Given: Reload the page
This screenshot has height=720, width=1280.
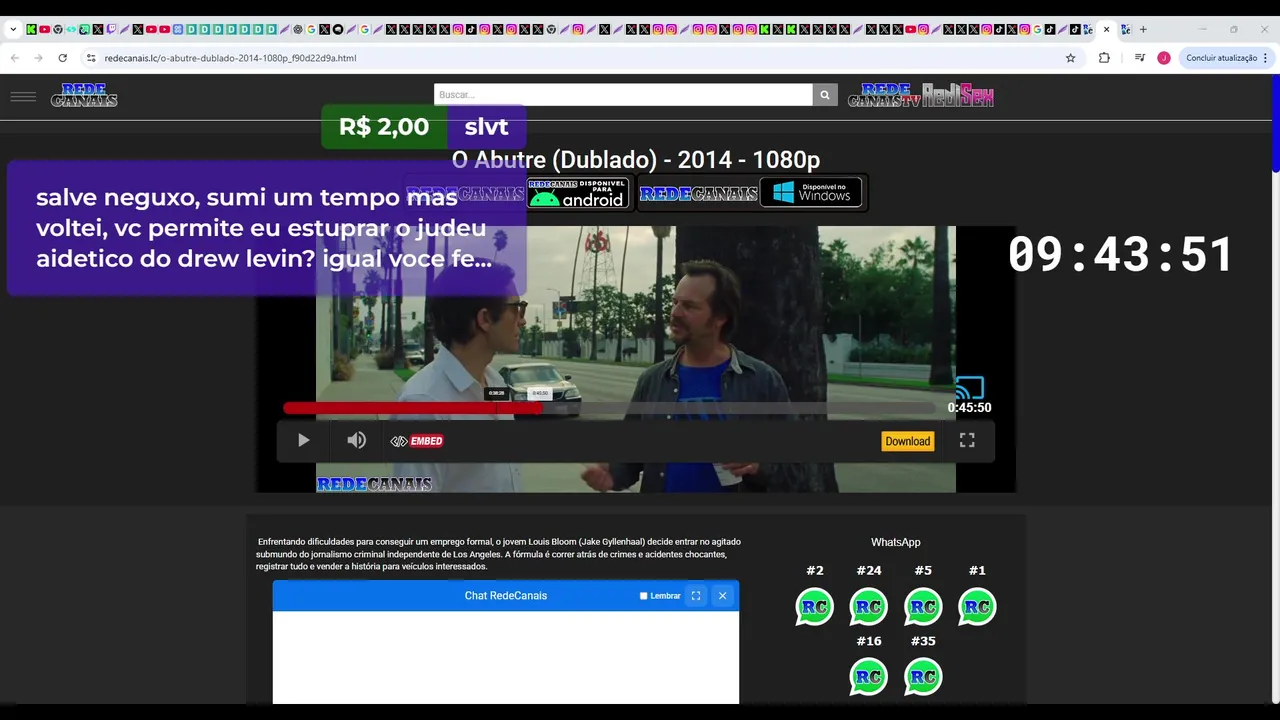Looking at the screenshot, I should 63,58.
